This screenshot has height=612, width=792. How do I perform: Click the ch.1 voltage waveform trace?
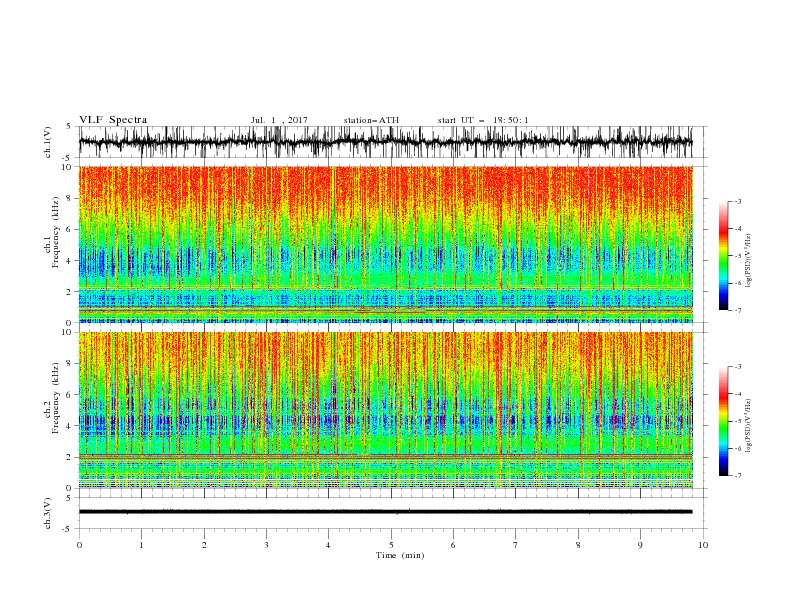tap(386, 142)
